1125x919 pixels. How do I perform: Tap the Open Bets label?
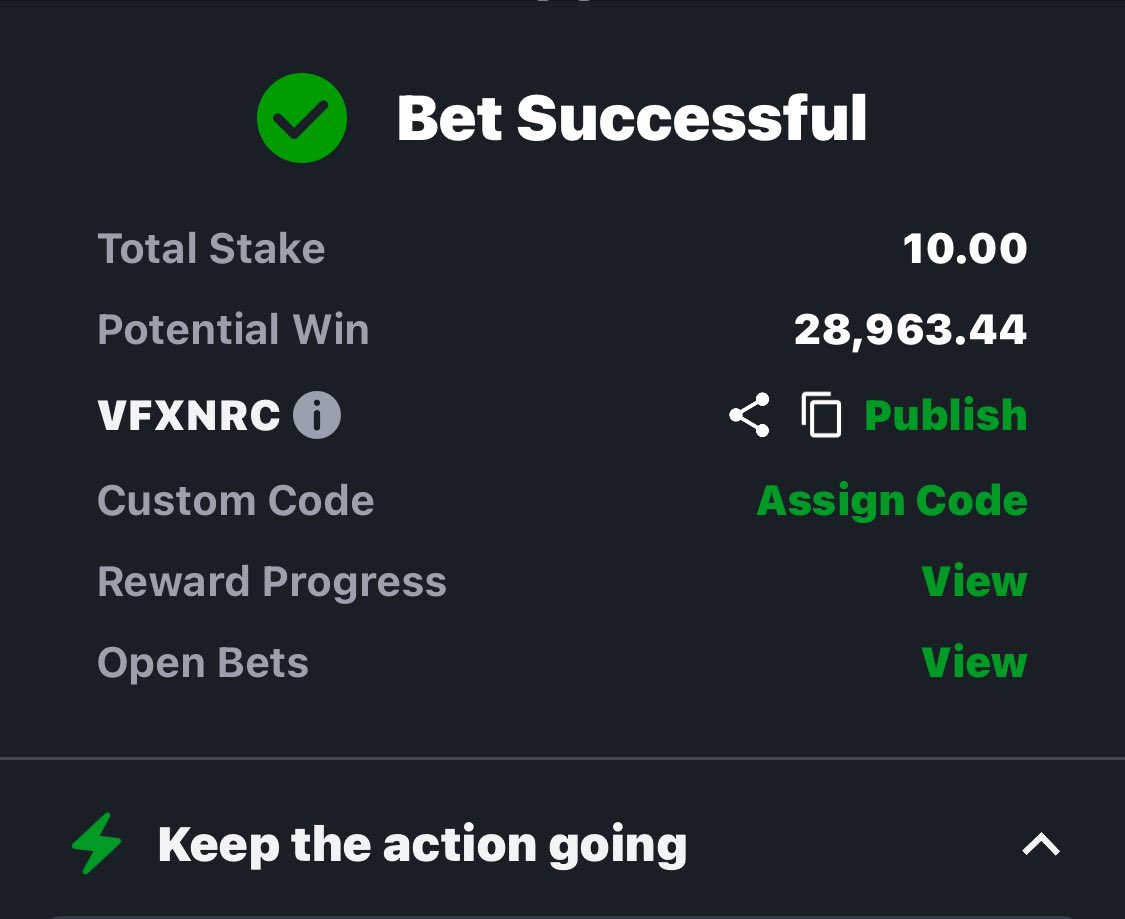tap(203, 662)
